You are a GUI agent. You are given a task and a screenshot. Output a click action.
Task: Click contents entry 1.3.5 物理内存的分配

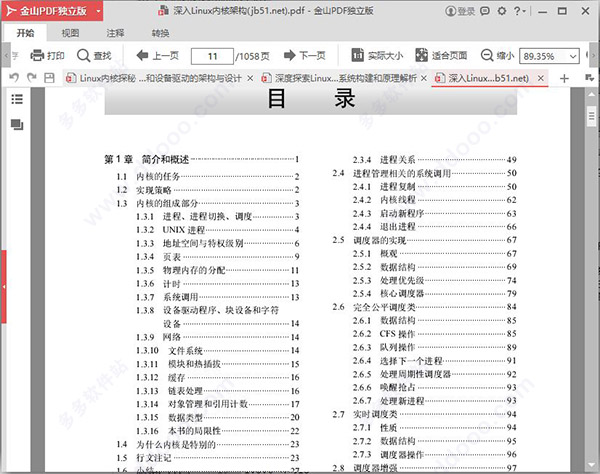217,270
